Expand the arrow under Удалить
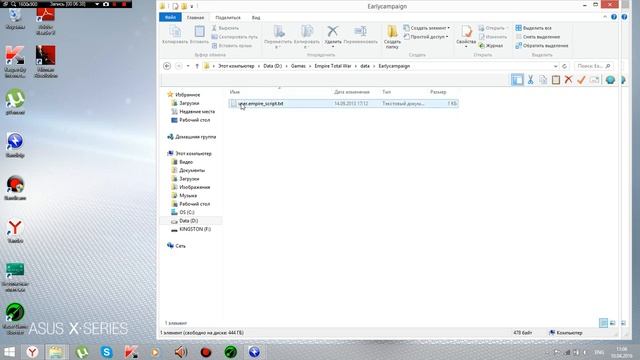 (333, 47)
